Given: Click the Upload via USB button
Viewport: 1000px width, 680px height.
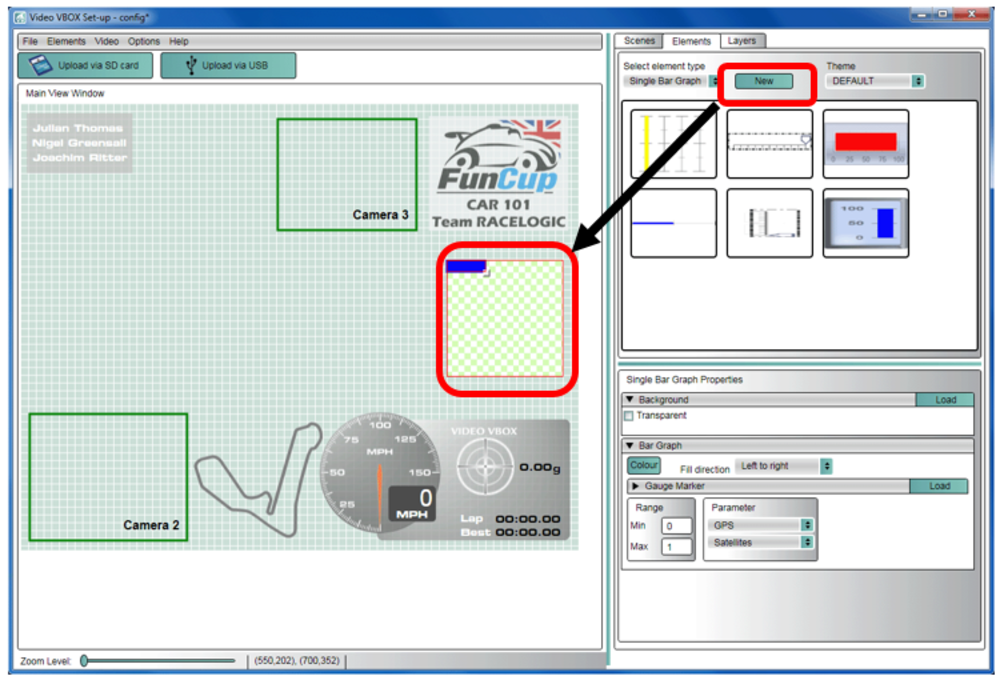Looking at the screenshot, I should click(x=228, y=65).
